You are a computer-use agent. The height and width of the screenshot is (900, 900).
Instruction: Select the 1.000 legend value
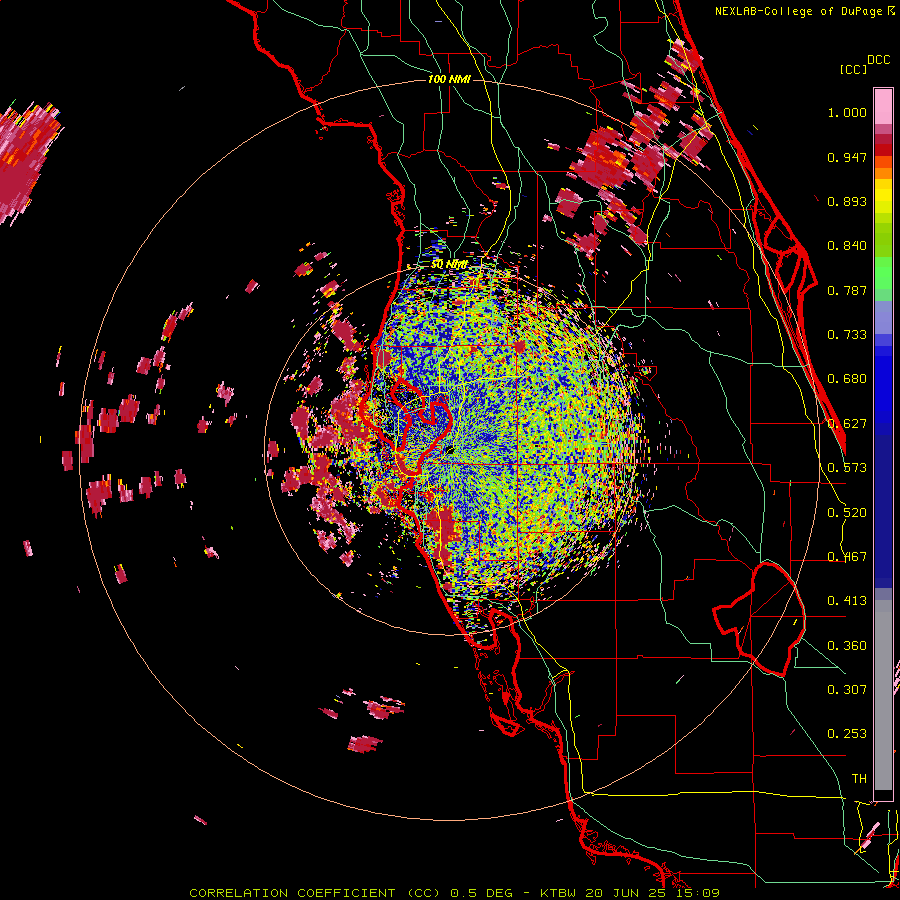[x=847, y=112]
